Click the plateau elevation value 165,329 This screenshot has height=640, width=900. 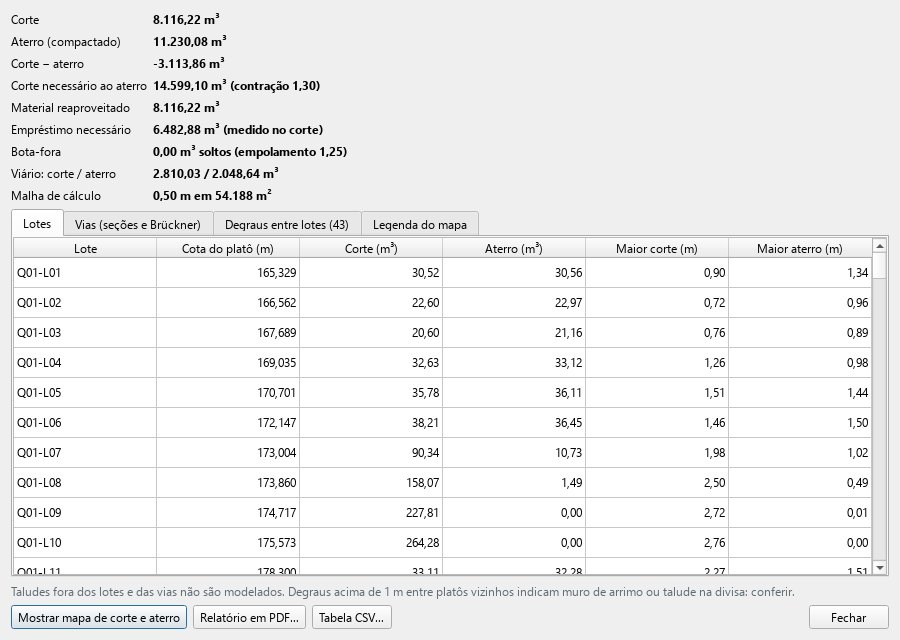point(228,273)
